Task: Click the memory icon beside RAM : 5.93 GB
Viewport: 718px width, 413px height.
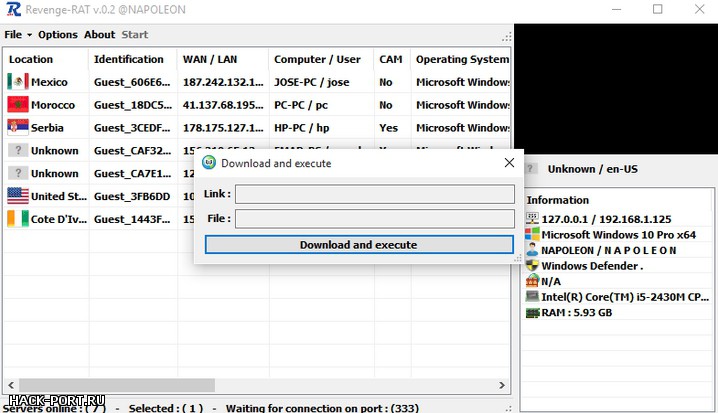Action: click(x=532, y=313)
